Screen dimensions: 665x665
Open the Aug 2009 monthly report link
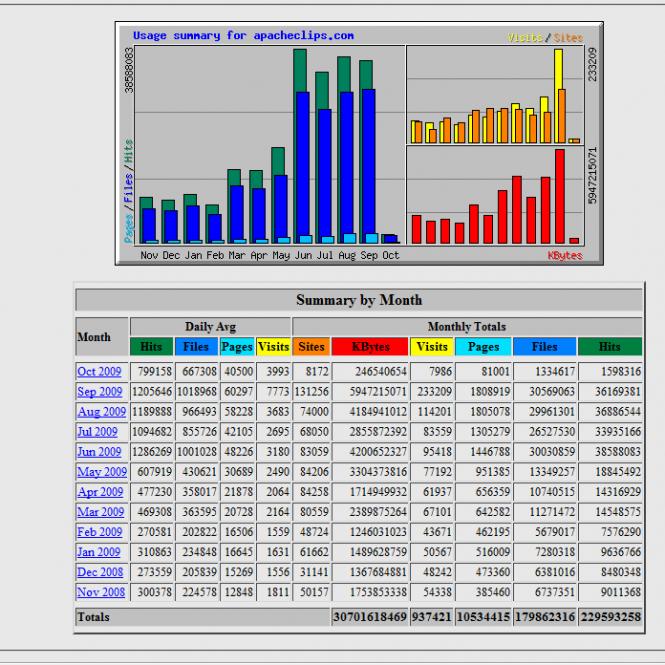102,411
